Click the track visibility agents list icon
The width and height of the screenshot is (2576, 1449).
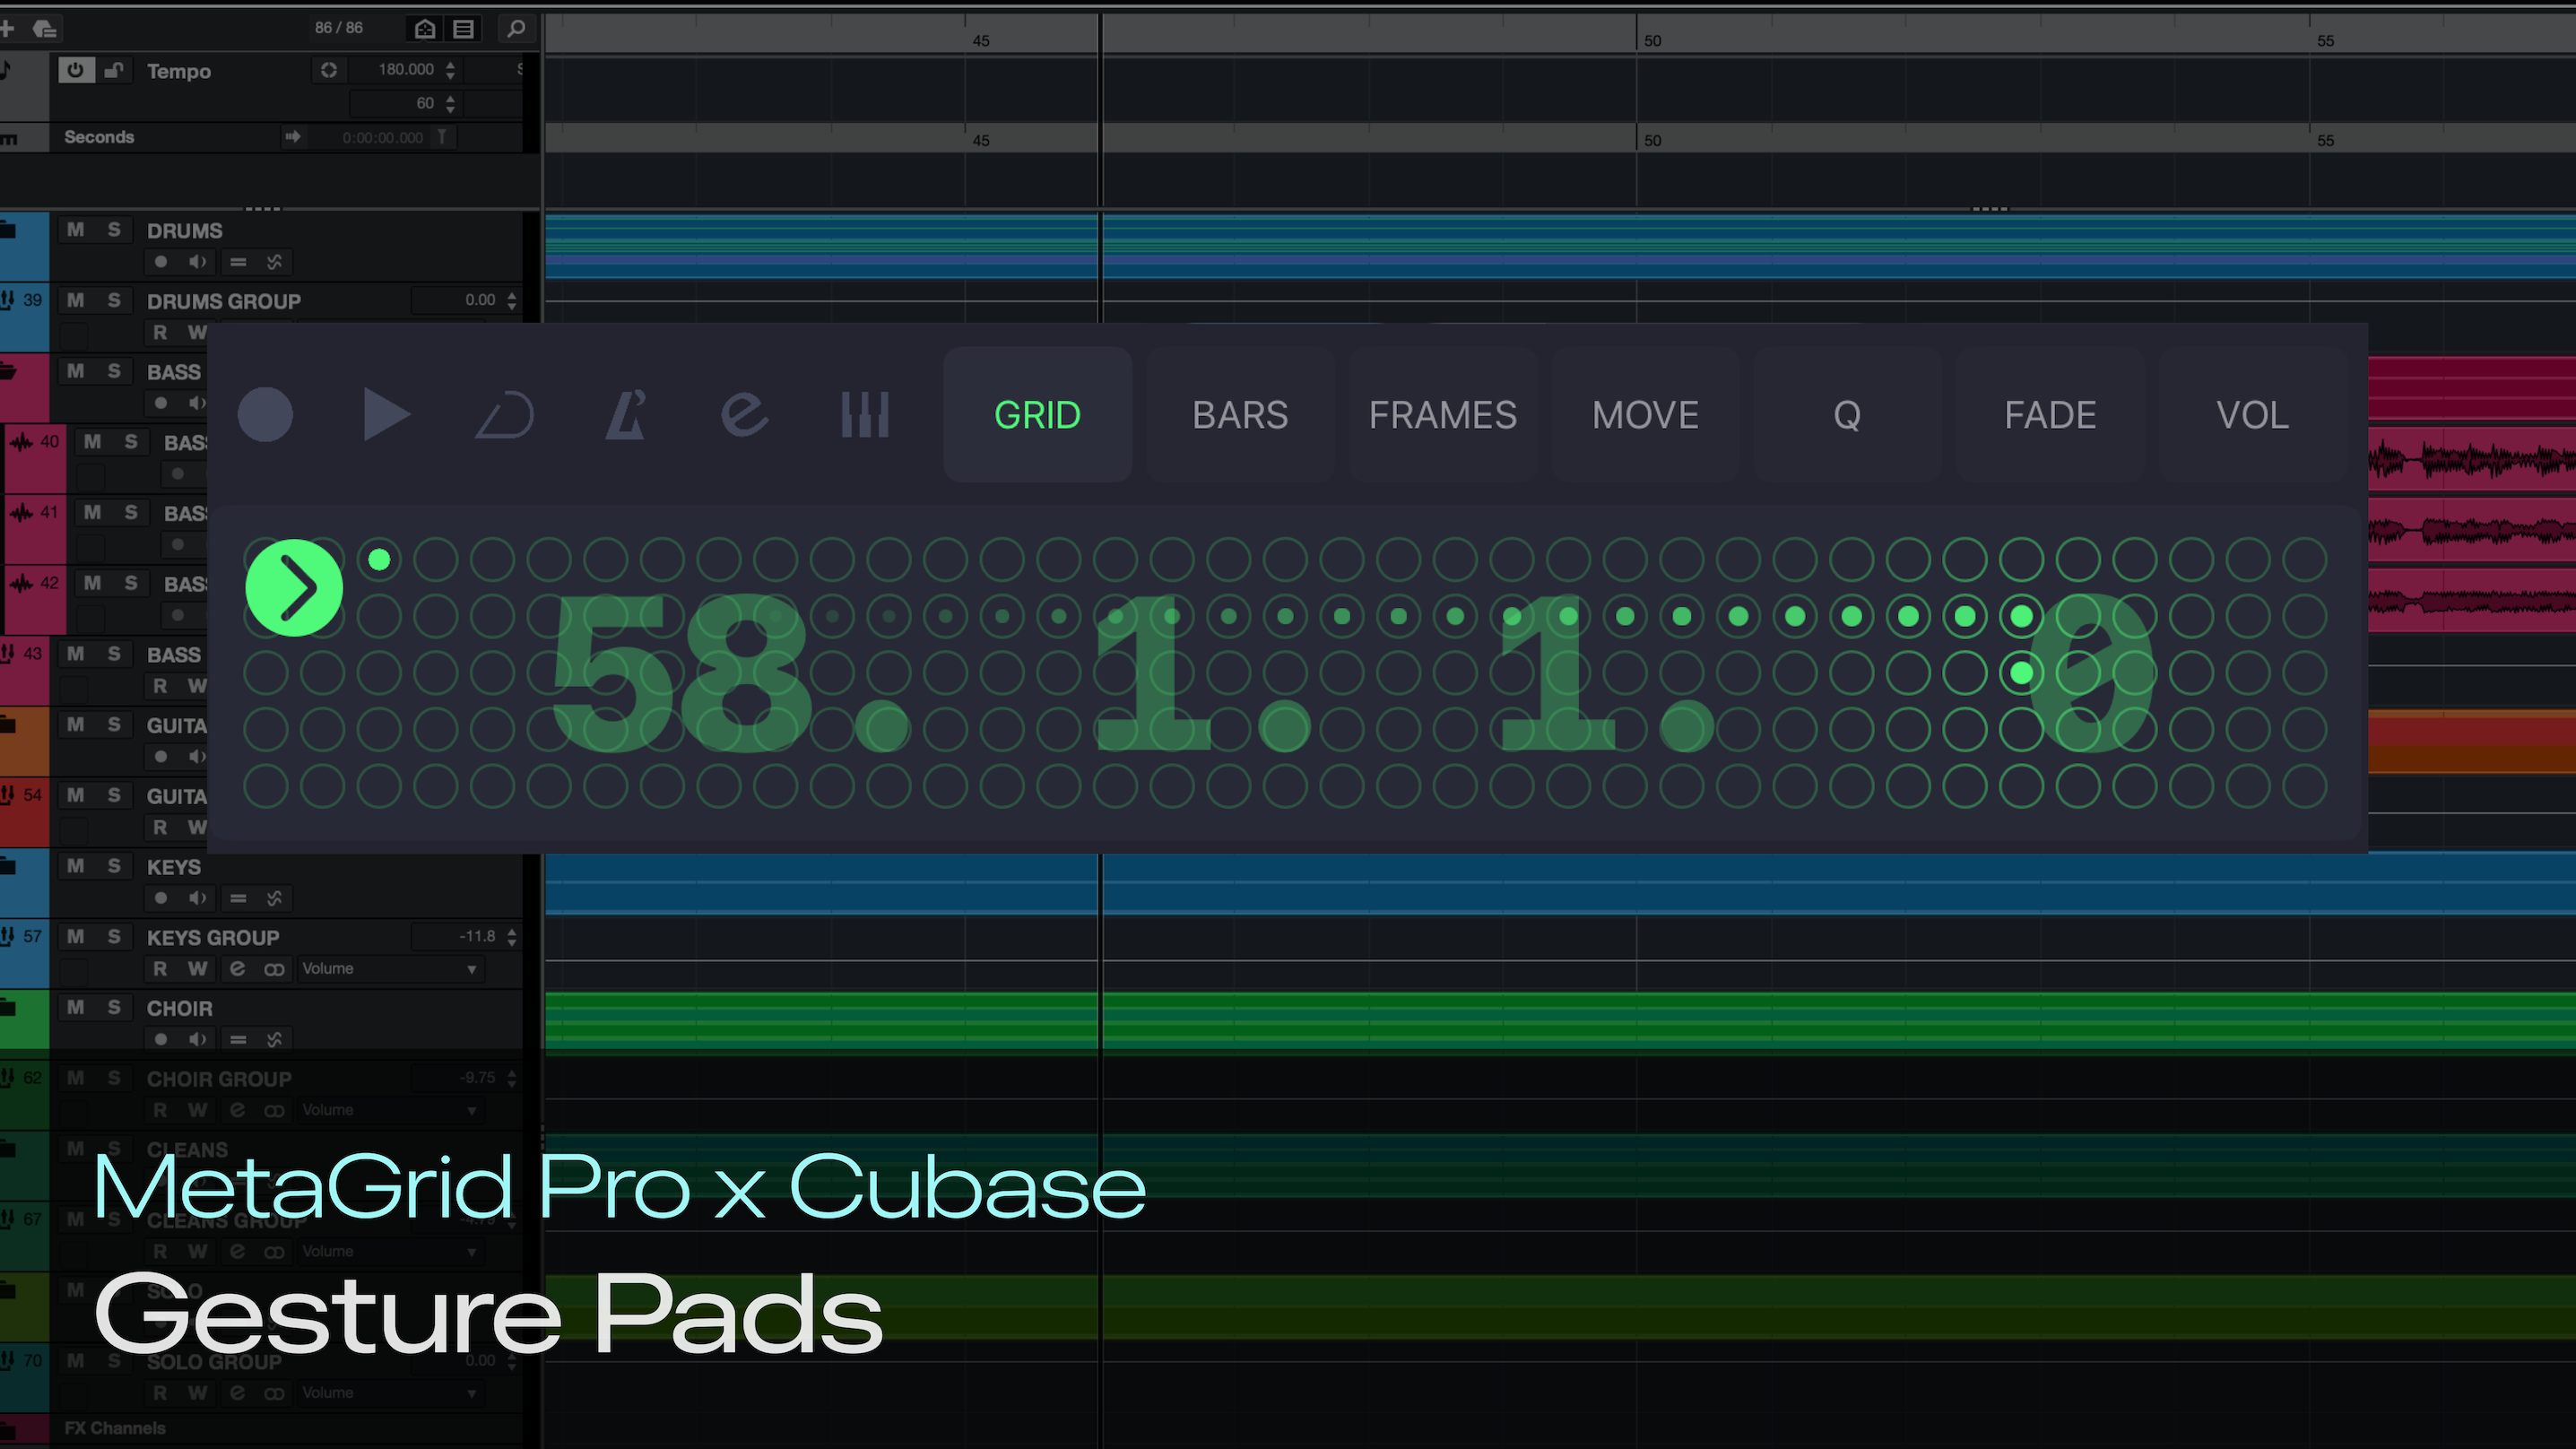pos(464,29)
